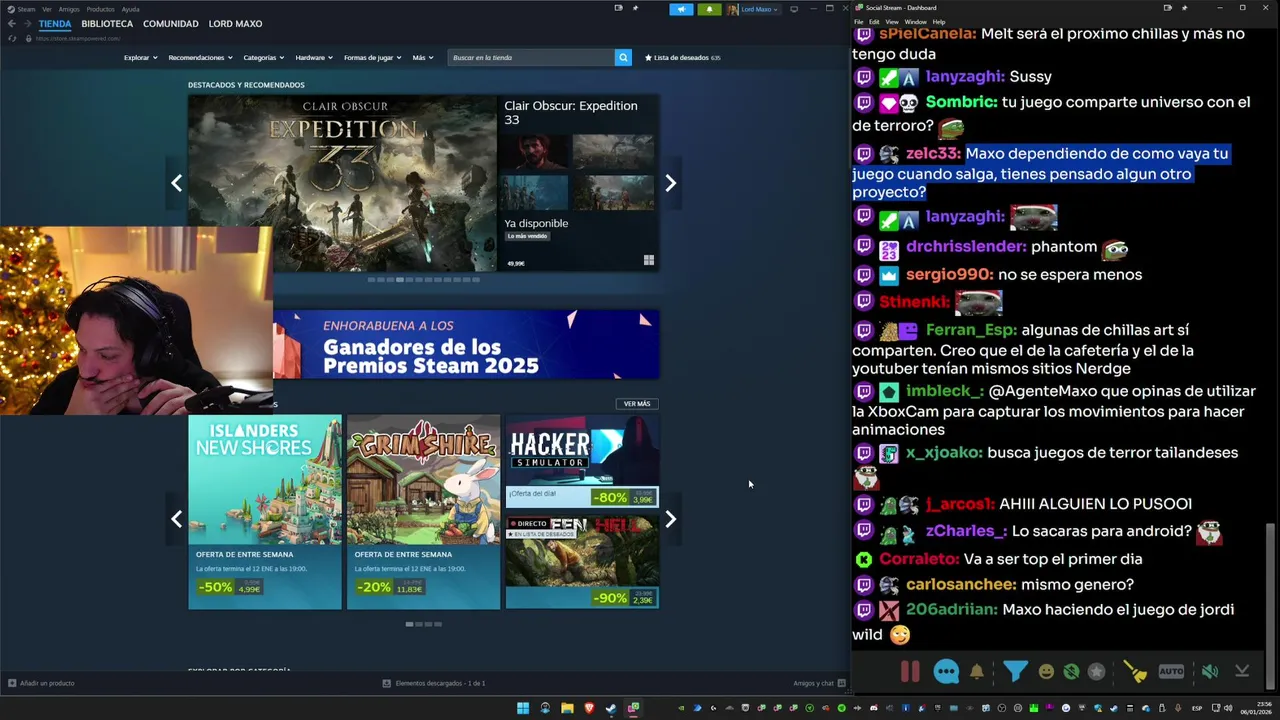
Task: Open the Hacker Simulator daily deal
Action: click(582, 461)
